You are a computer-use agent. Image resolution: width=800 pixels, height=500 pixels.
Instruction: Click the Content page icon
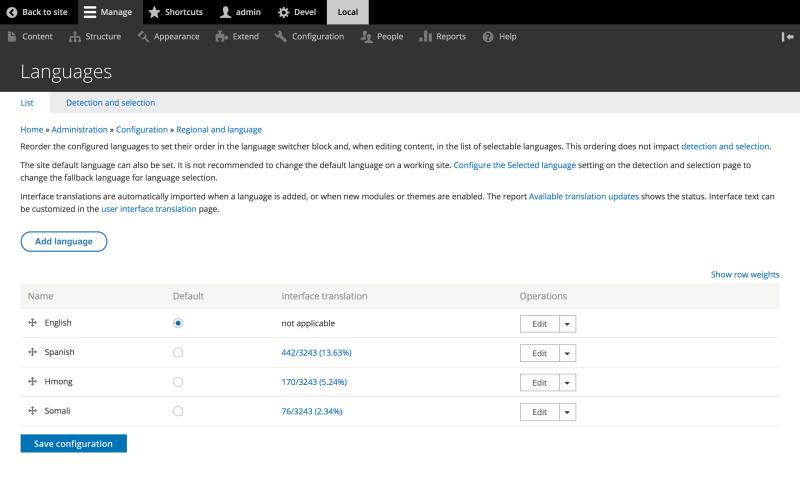pos(12,37)
